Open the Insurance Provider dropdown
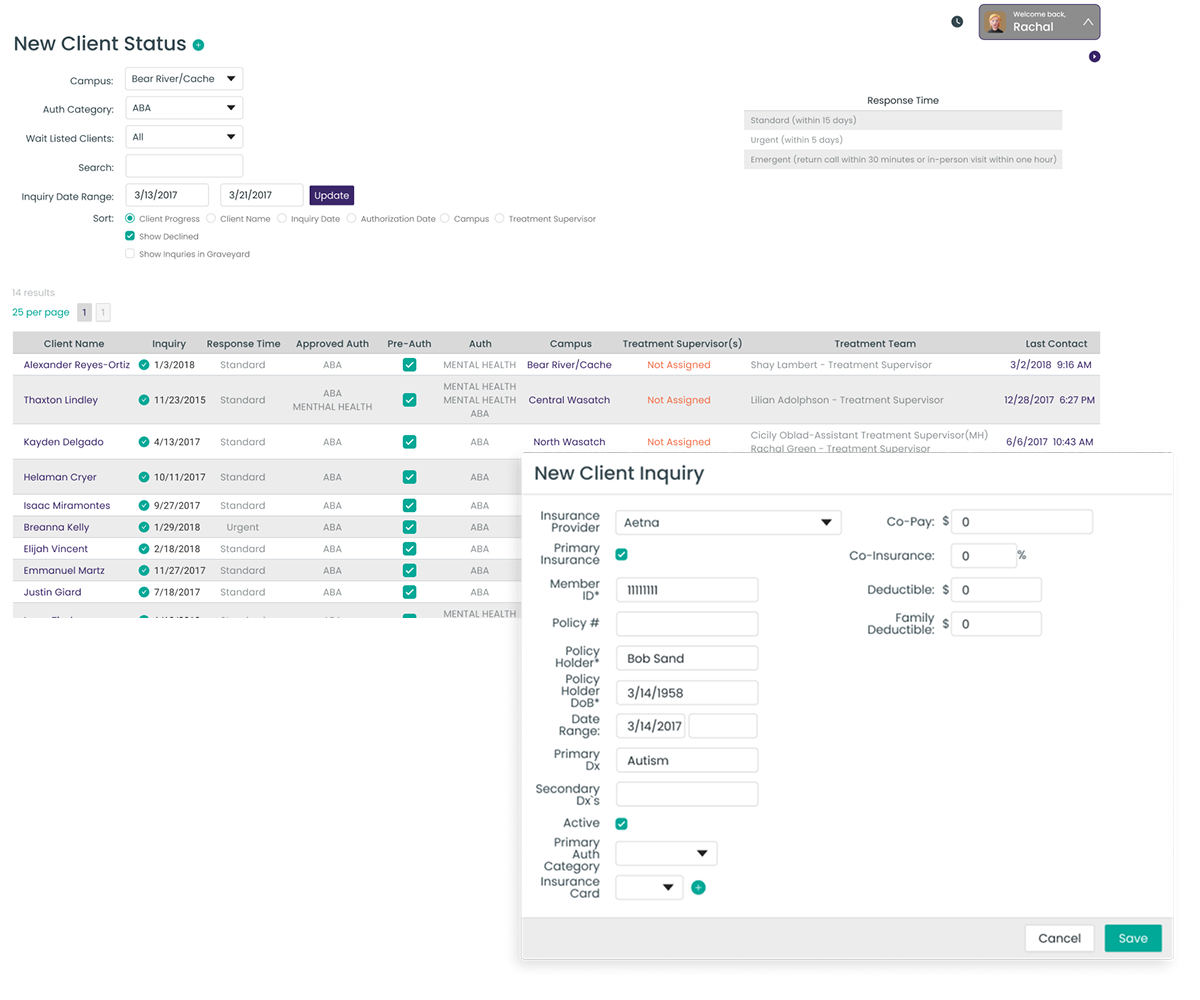Viewport: 1200px width, 1000px height. coord(728,522)
